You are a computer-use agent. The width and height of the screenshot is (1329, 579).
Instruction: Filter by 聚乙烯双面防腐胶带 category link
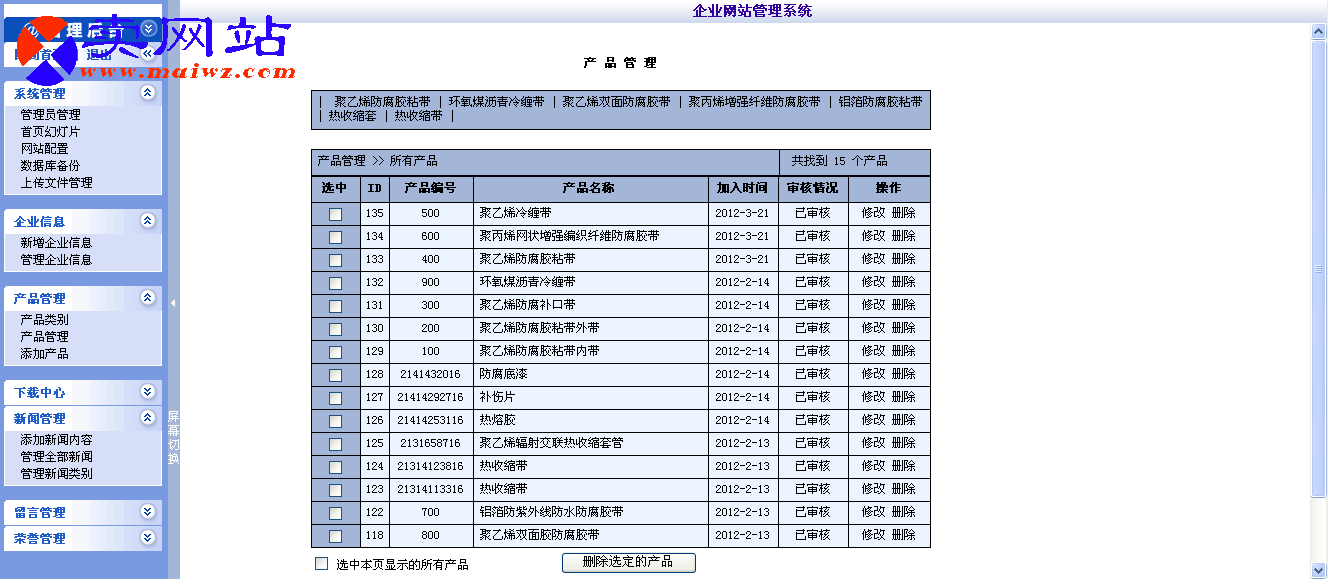click(x=616, y=102)
